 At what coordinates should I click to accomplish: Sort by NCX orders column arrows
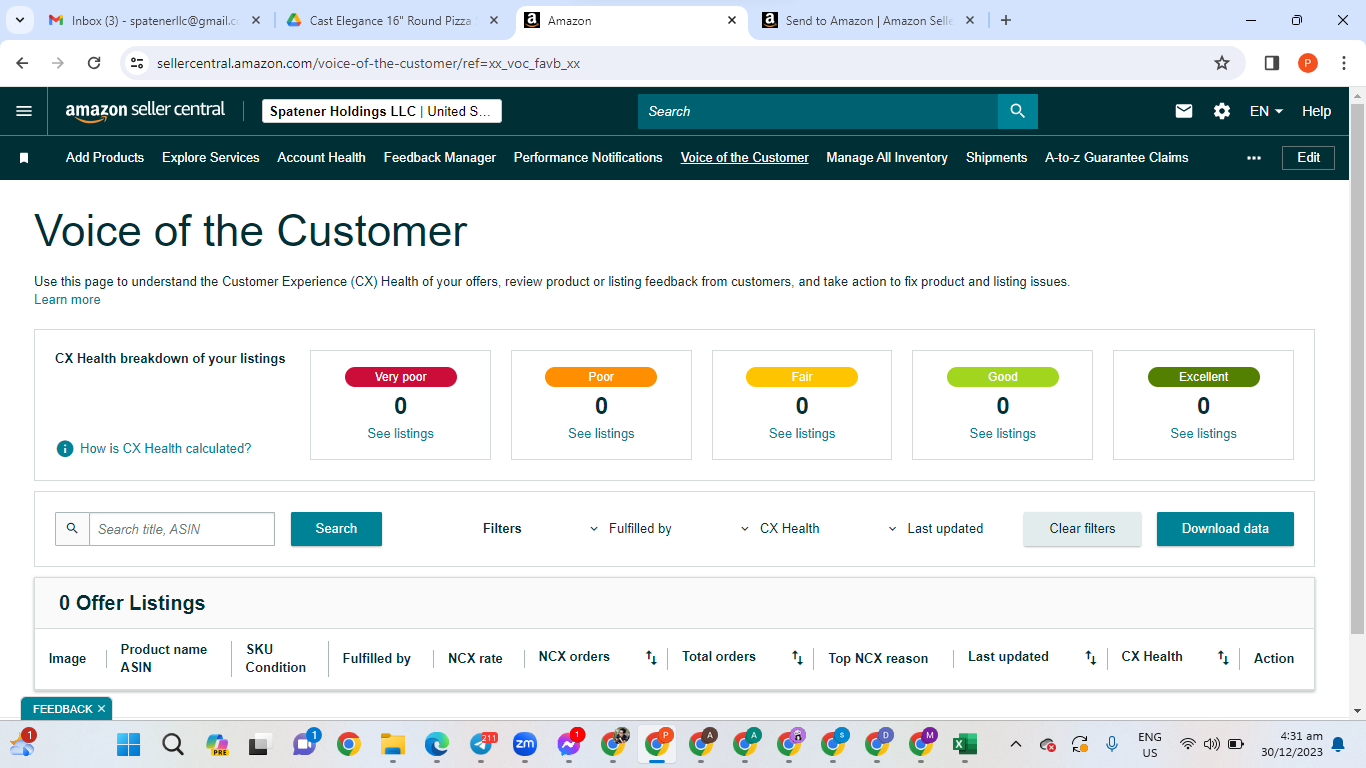pos(651,658)
